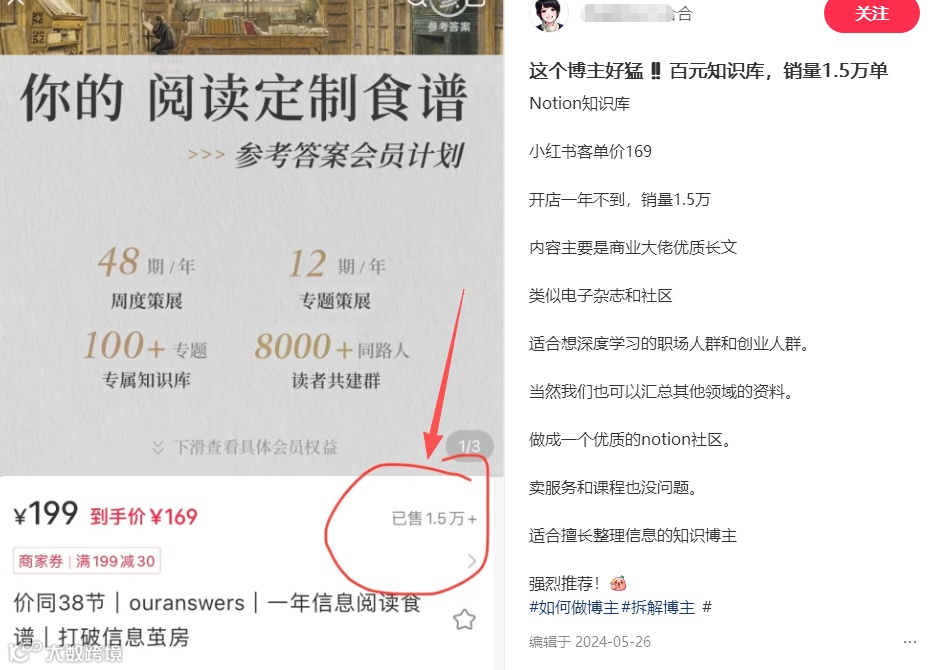Open the author's profile avatar
Screen dimensions: 937x670
(548, 14)
